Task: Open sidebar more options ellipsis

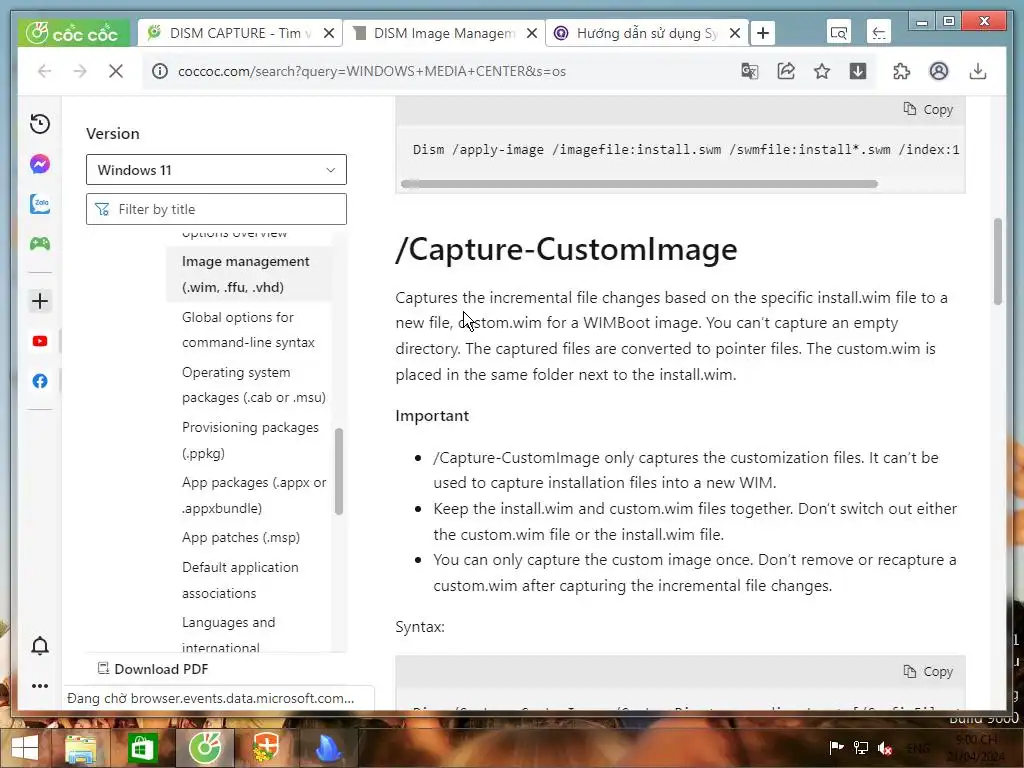Action: [40, 686]
